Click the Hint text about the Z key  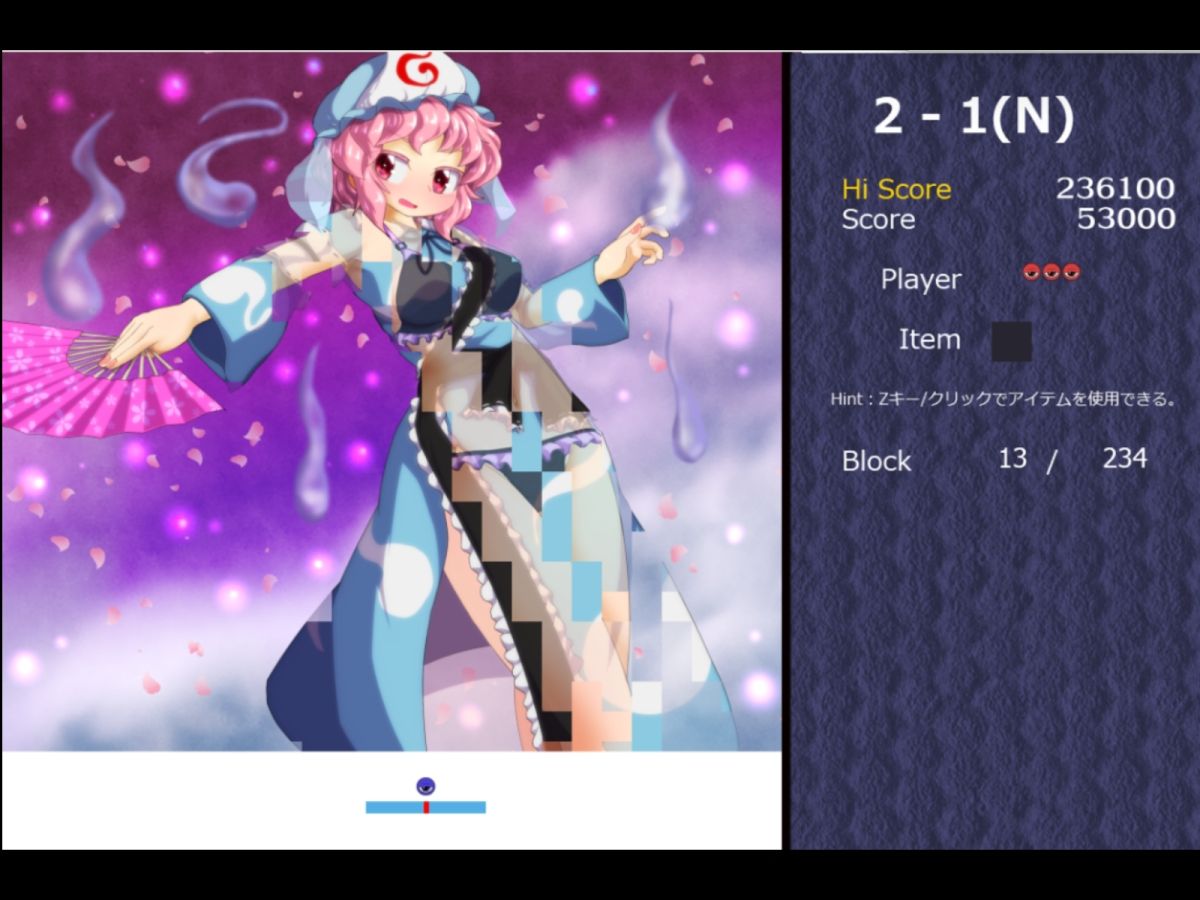coord(1003,399)
